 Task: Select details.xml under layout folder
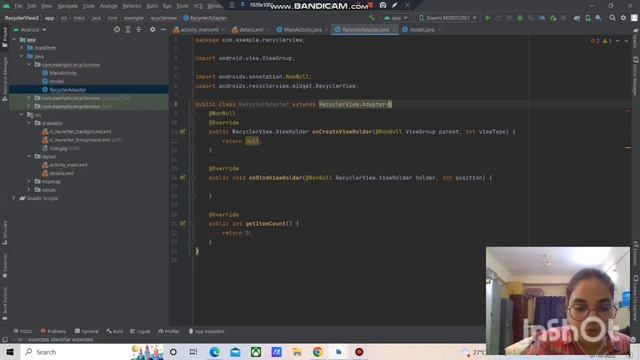click(61, 173)
